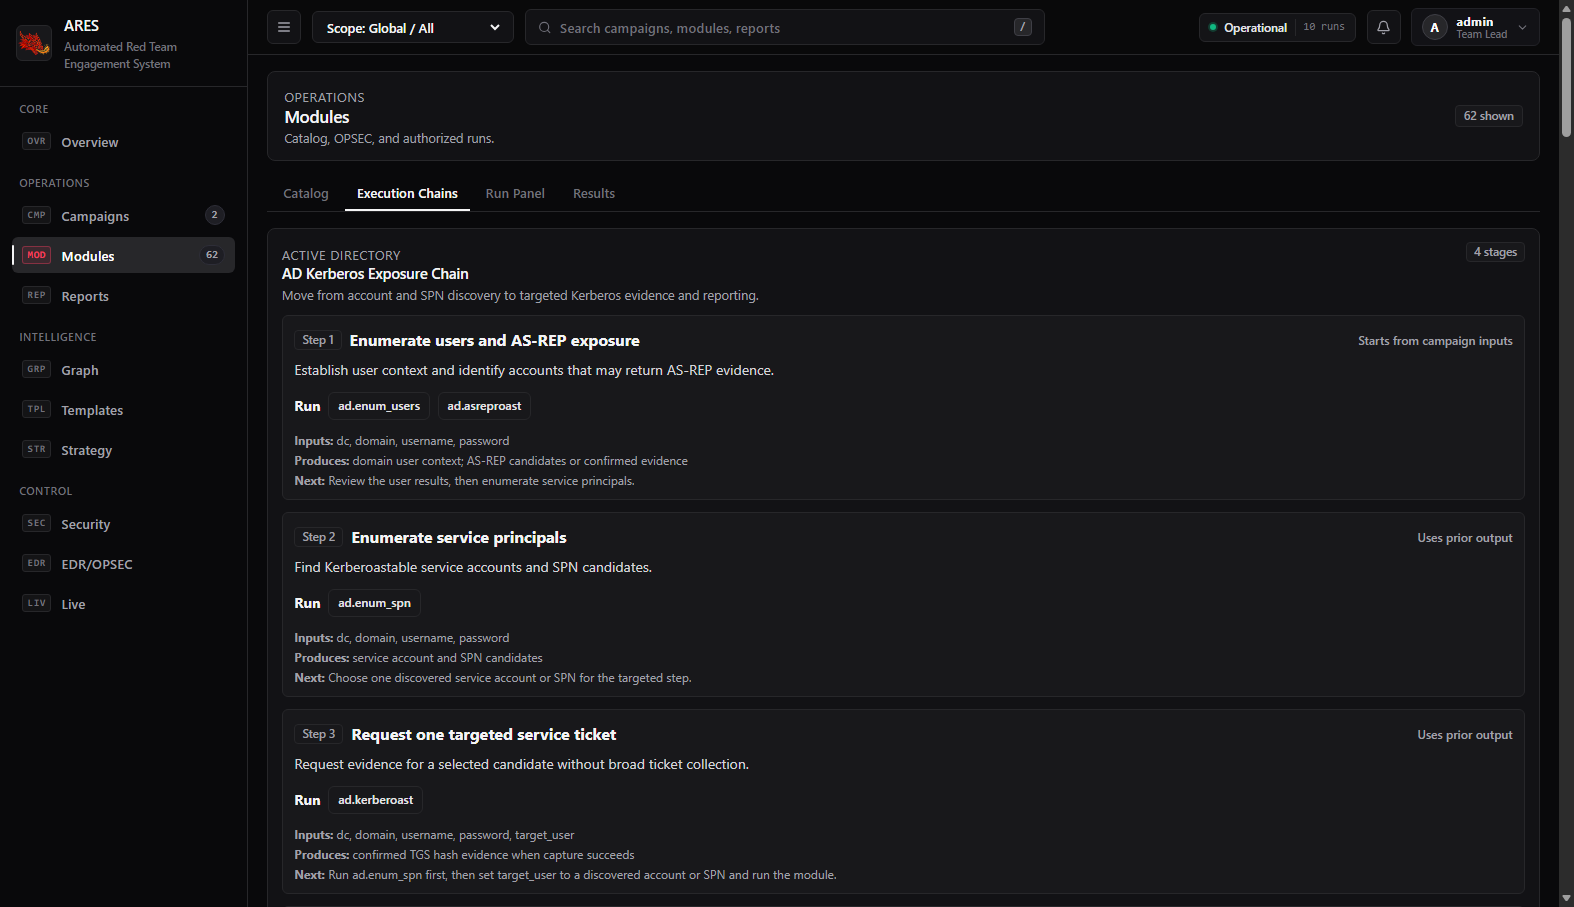
Task: Open Overview in the sidebar
Action: click(x=123, y=142)
